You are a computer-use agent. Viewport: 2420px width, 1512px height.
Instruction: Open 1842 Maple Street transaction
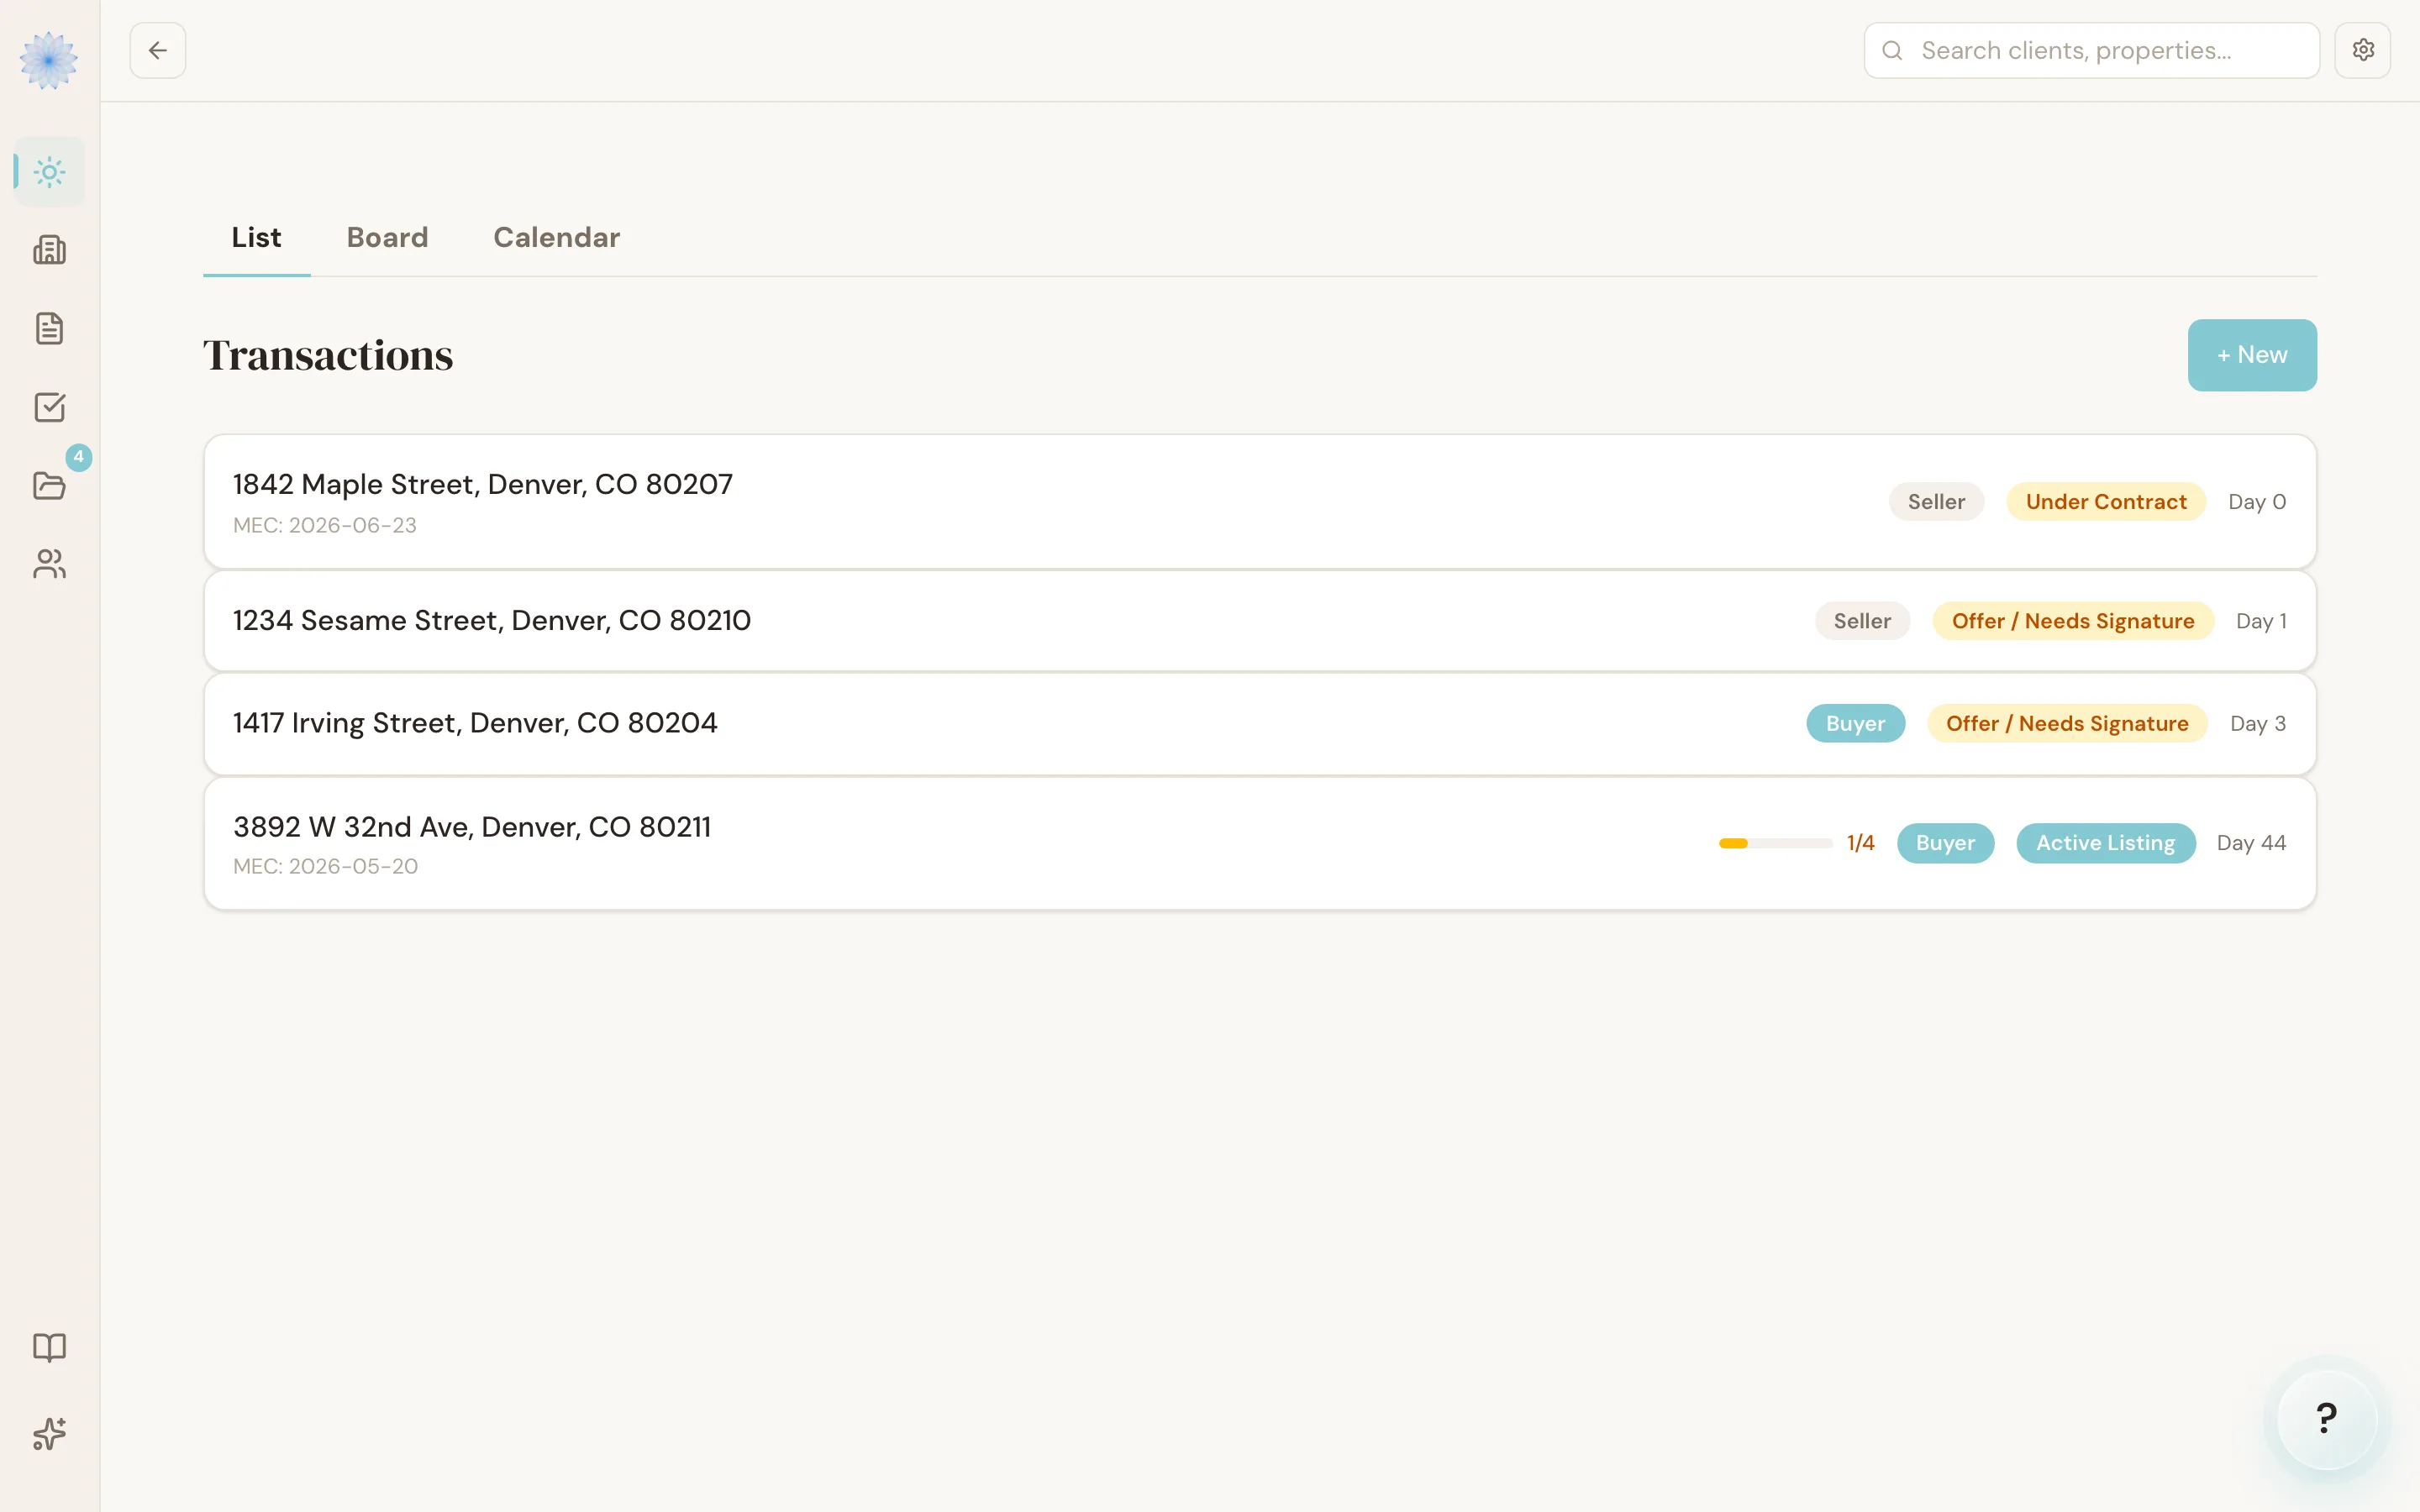(x=1259, y=502)
